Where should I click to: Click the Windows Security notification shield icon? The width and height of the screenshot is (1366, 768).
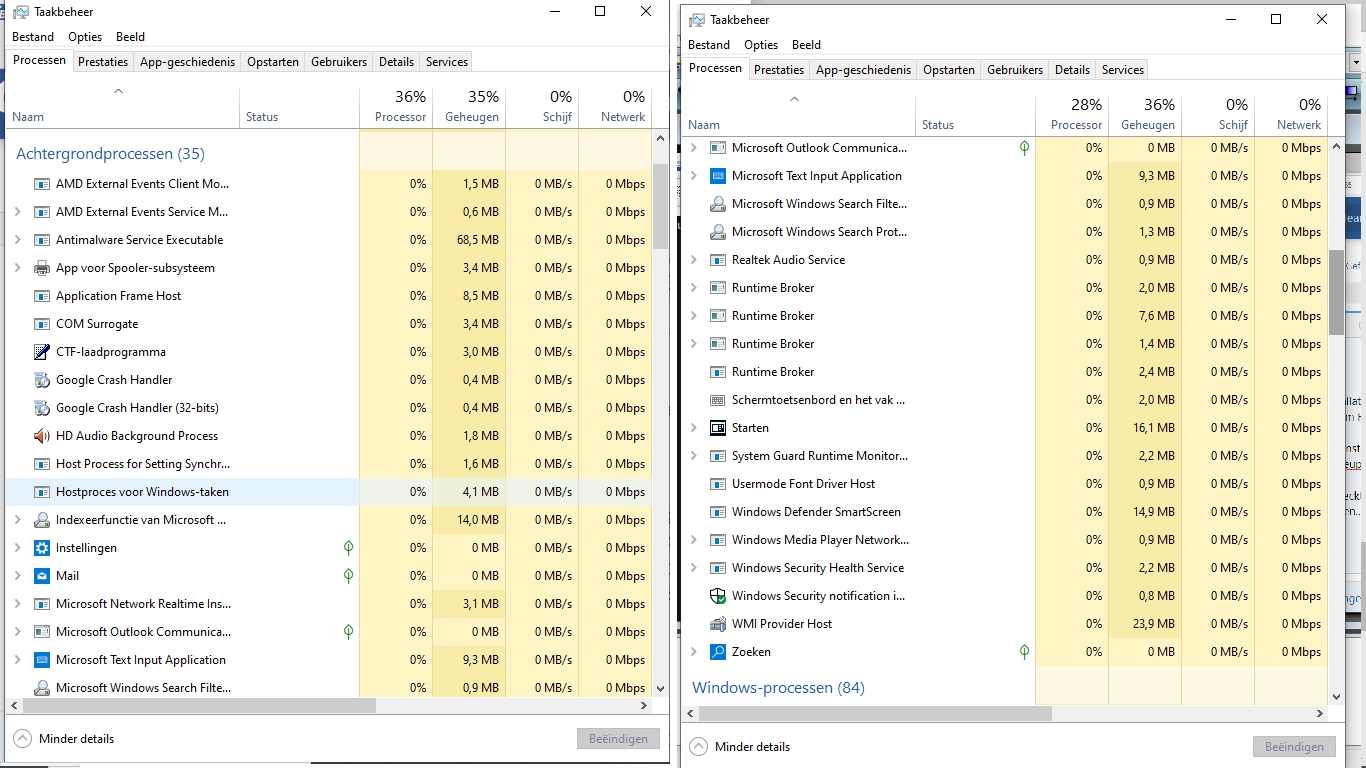pyautogui.click(x=718, y=596)
